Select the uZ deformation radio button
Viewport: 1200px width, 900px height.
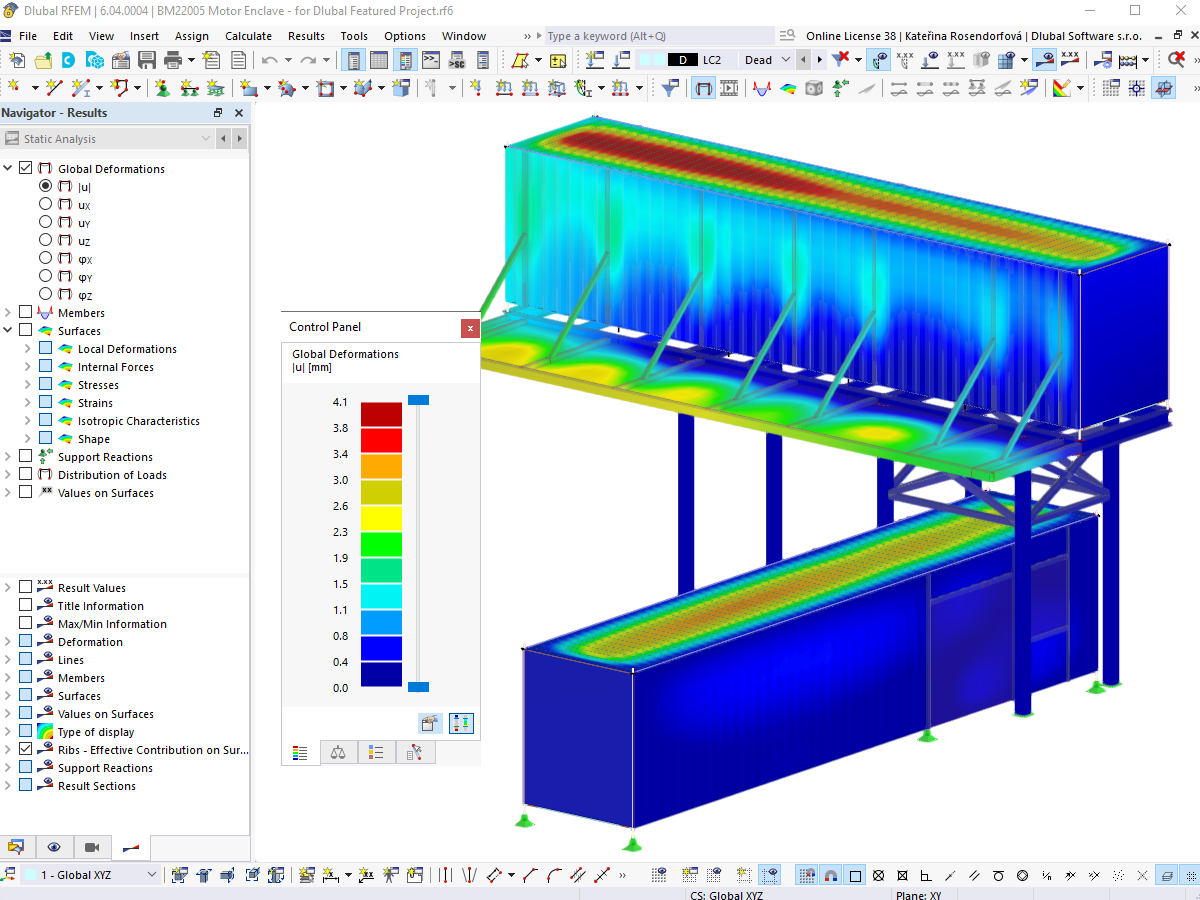click(45, 240)
